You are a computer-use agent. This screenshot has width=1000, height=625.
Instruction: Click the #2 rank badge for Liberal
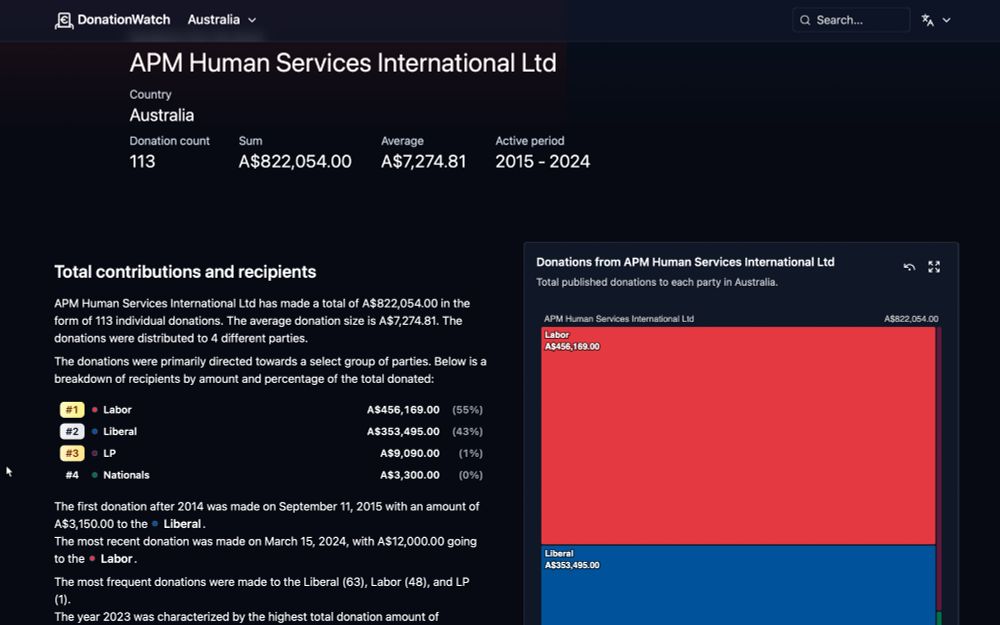coord(72,432)
